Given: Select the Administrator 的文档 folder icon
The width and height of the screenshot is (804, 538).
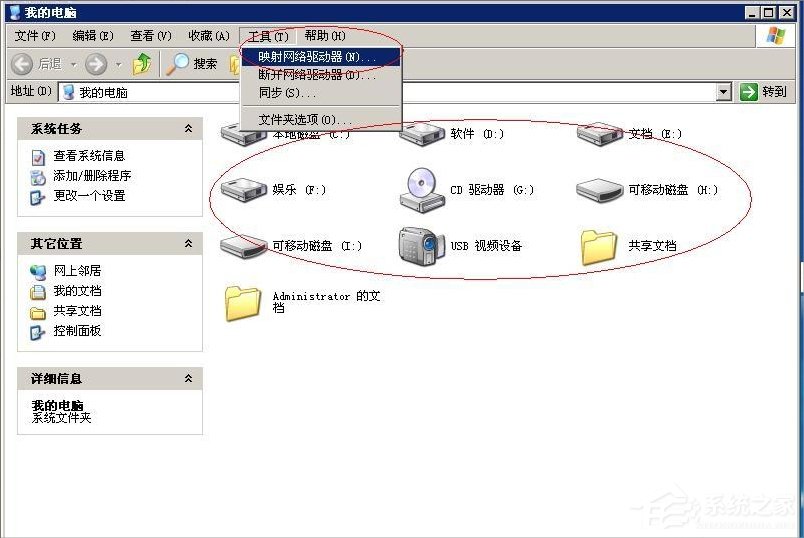Looking at the screenshot, I should pyautogui.click(x=243, y=303).
